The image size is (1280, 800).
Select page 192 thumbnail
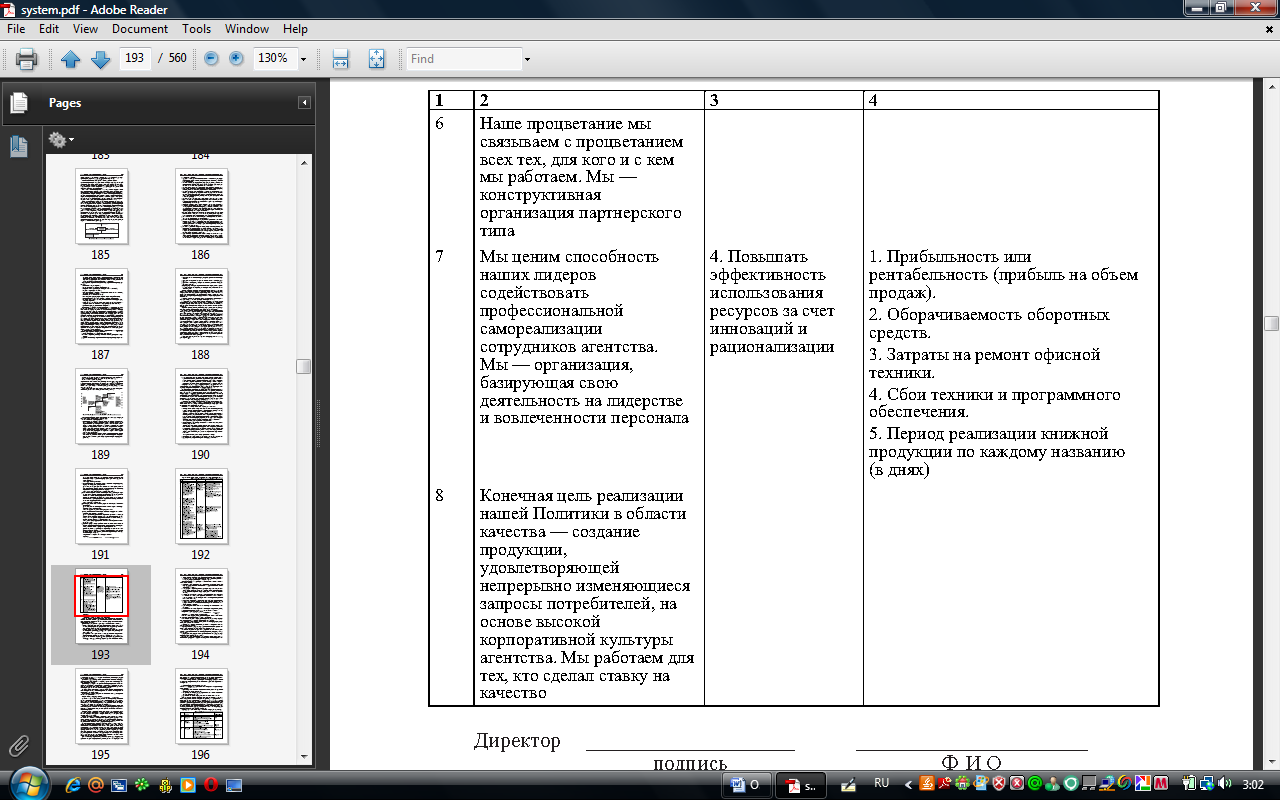pyautogui.click(x=201, y=506)
